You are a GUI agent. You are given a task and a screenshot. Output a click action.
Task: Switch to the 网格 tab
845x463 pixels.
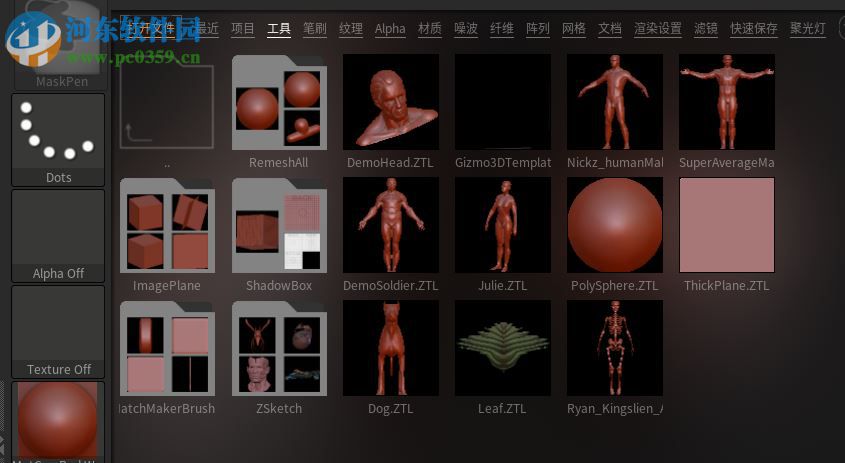coord(574,28)
